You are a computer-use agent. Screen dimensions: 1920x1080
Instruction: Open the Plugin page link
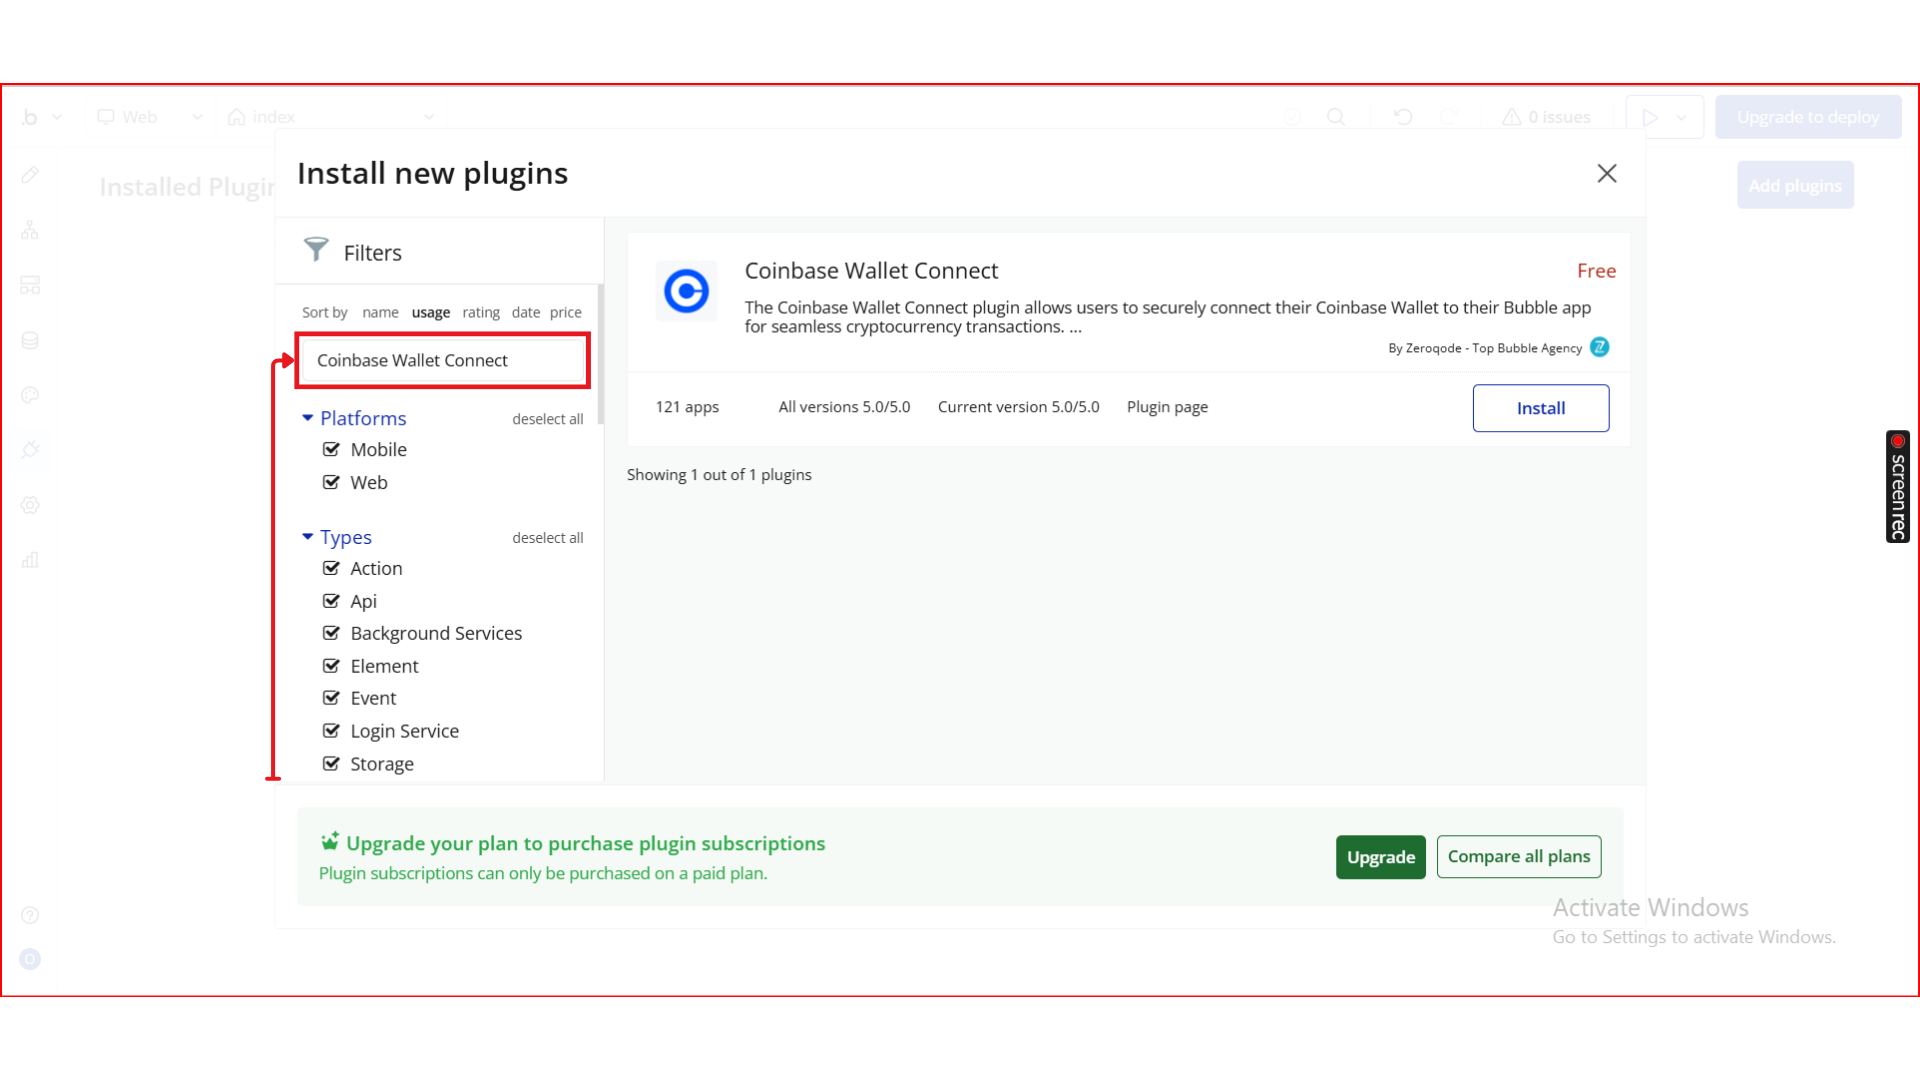[1167, 407]
